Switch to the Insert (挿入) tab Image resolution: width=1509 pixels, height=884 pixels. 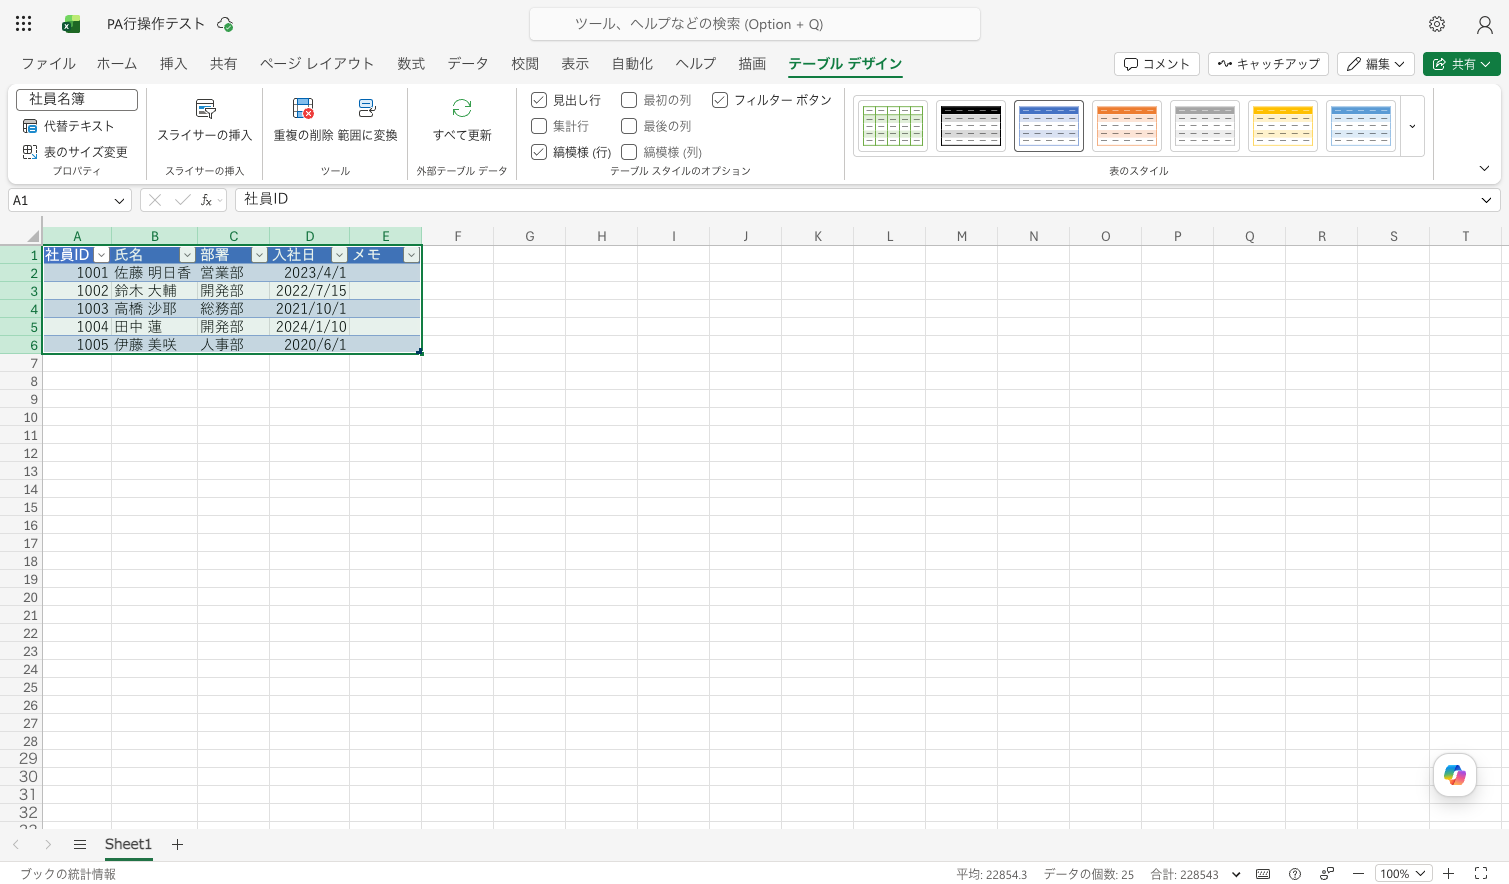[173, 64]
